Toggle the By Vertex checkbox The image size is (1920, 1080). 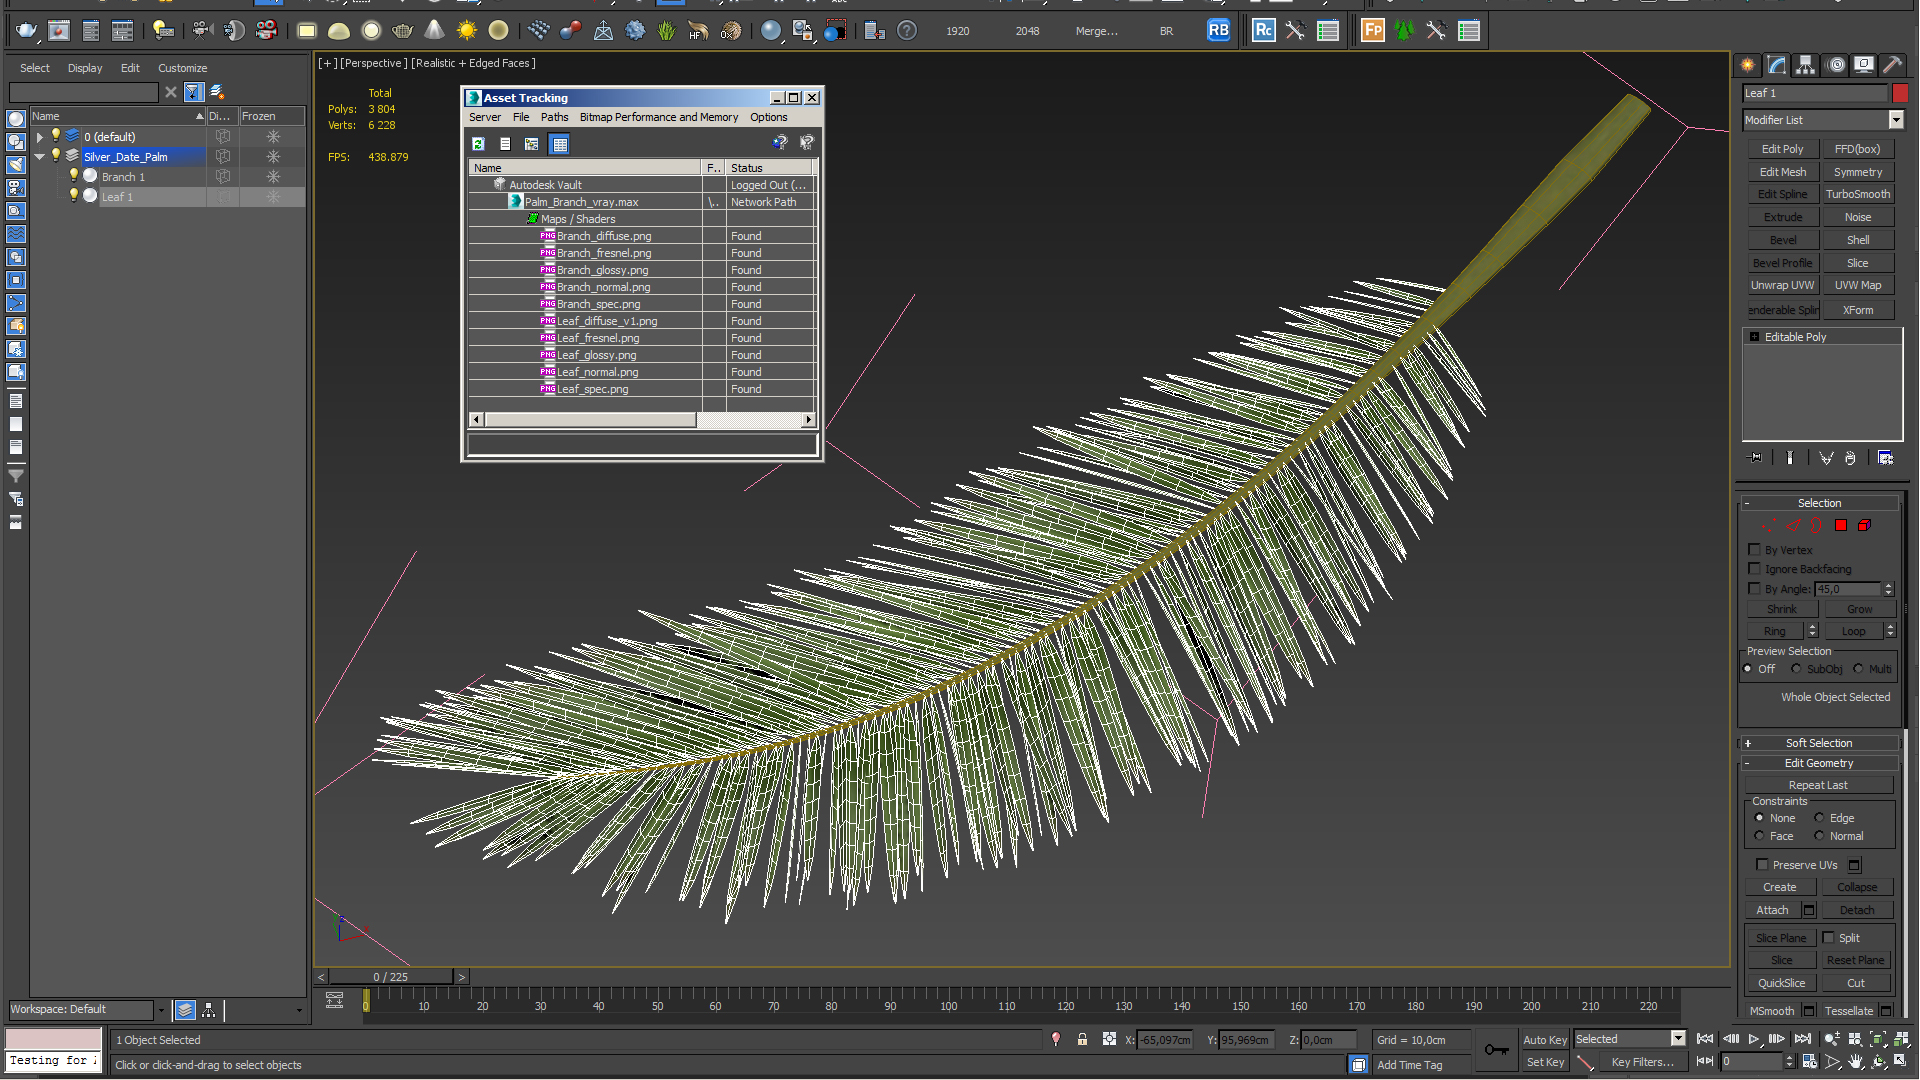click(x=1754, y=550)
